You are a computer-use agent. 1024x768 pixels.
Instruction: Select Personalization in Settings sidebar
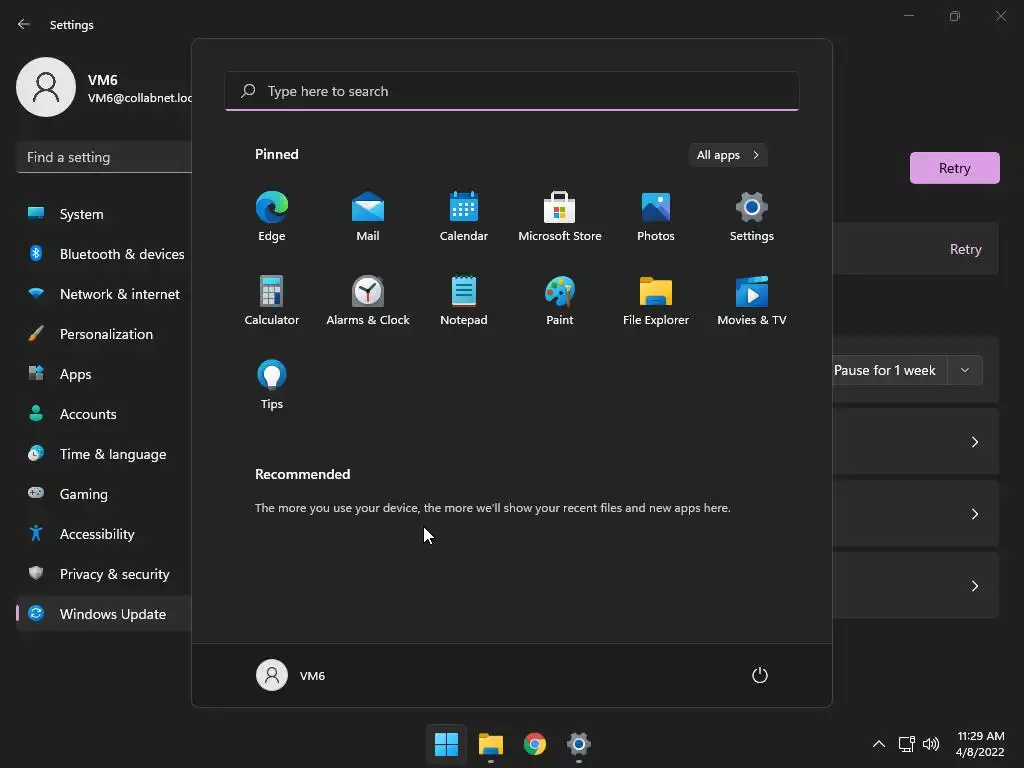104,334
